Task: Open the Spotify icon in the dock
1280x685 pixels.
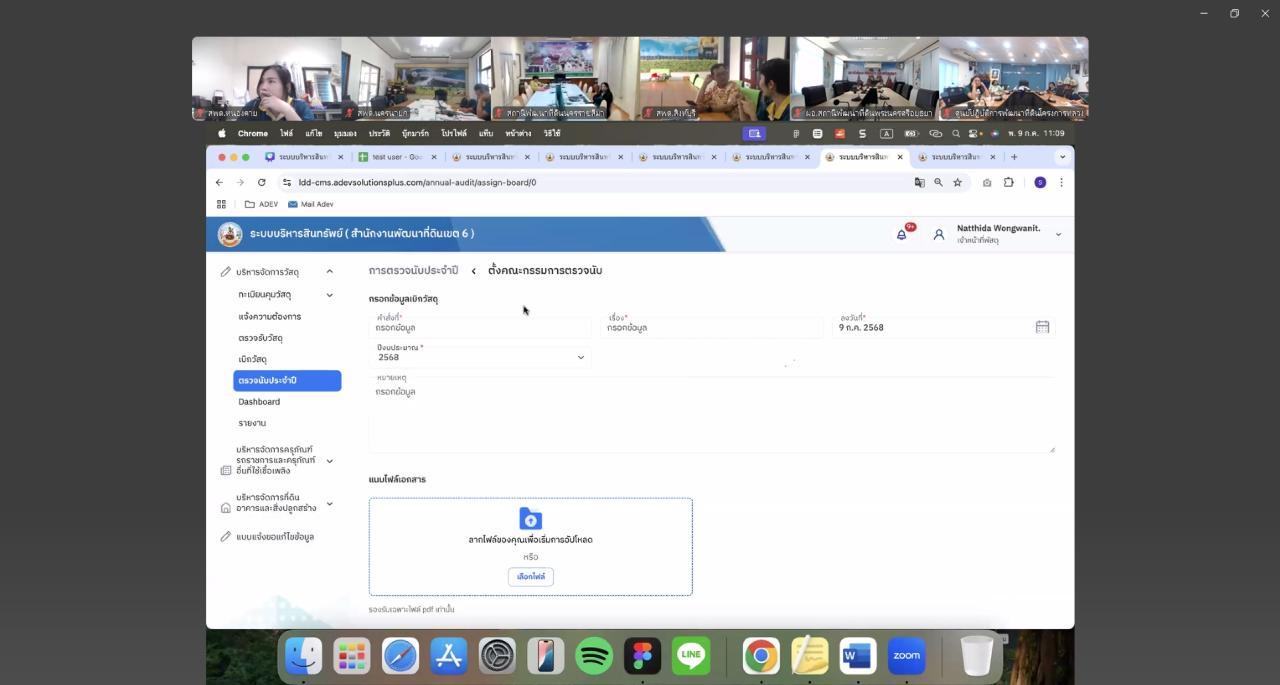Action: (594, 656)
